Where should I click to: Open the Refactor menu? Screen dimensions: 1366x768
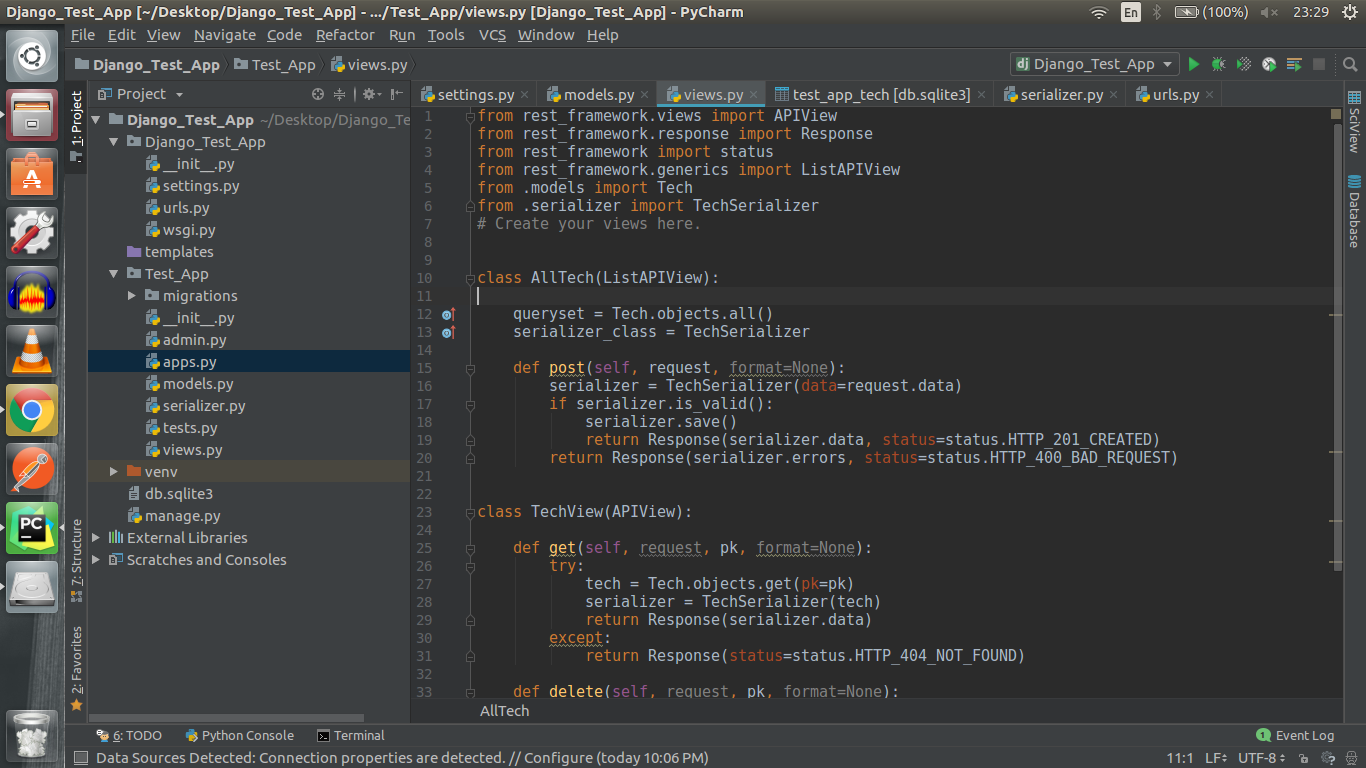tap(345, 35)
